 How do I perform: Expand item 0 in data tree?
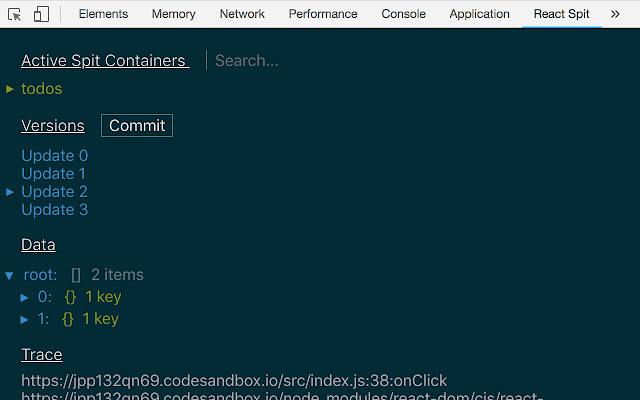pos(25,297)
